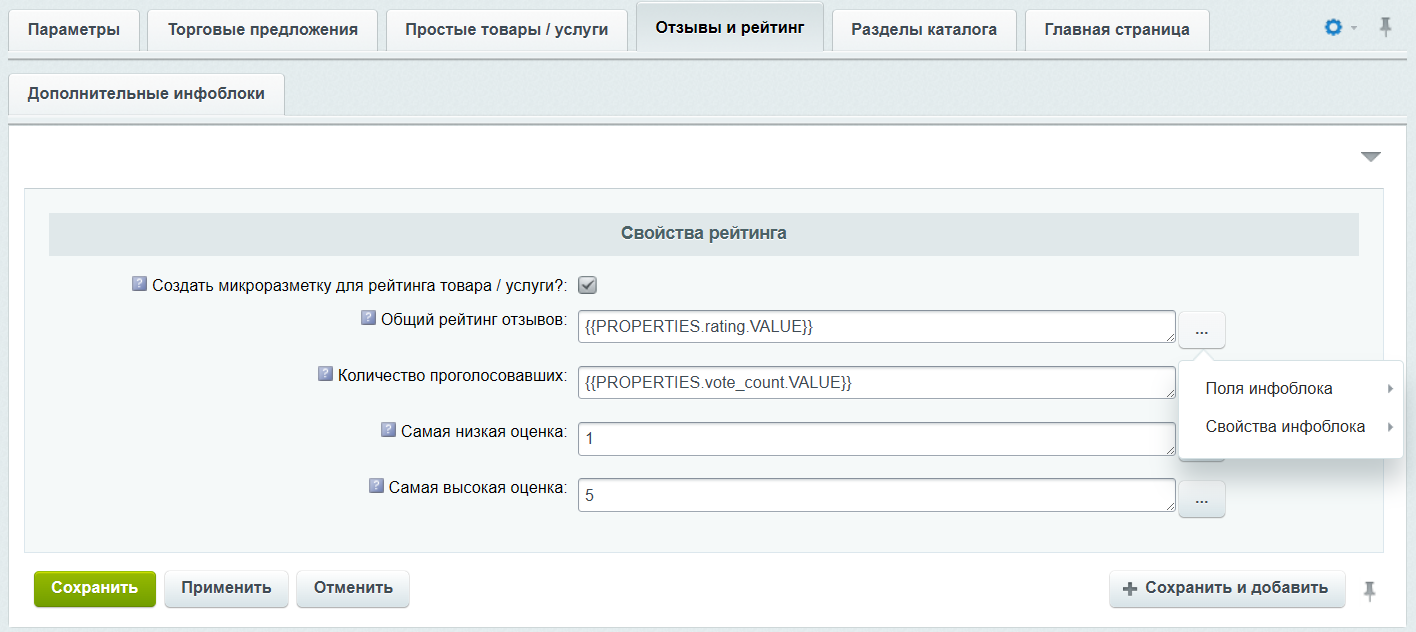Open the dropdown arrow beside the gear
The height and width of the screenshot is (632, 1416).
pos(1354,28)
